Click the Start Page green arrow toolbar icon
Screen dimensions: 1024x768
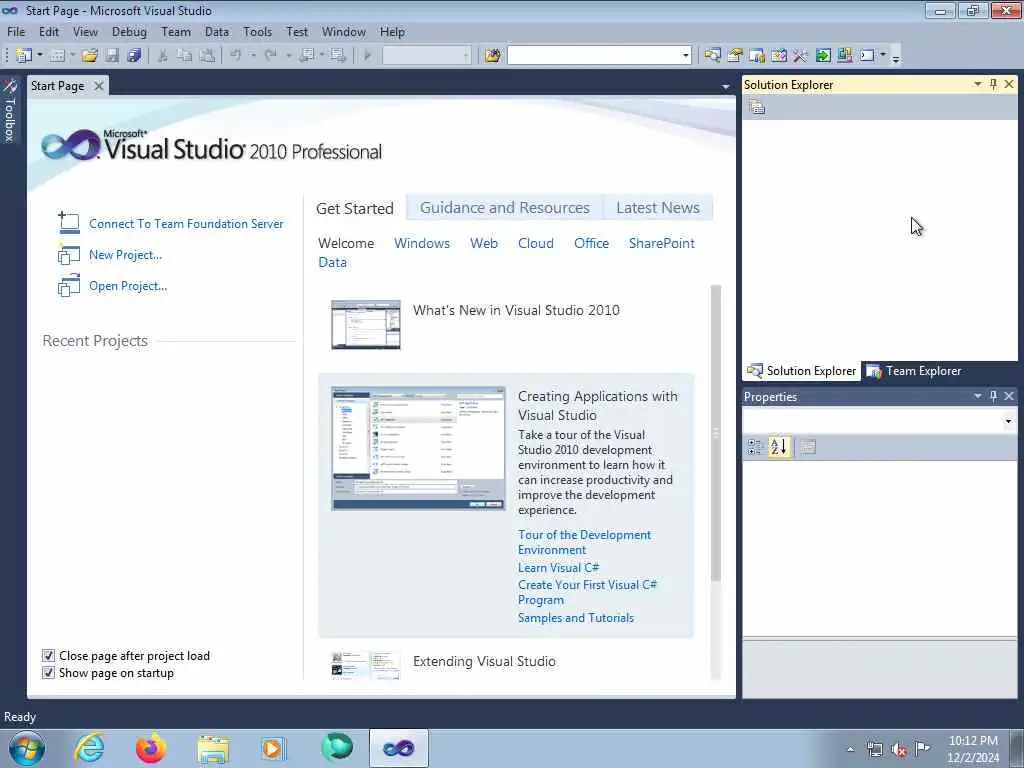[x=823, y=56]
